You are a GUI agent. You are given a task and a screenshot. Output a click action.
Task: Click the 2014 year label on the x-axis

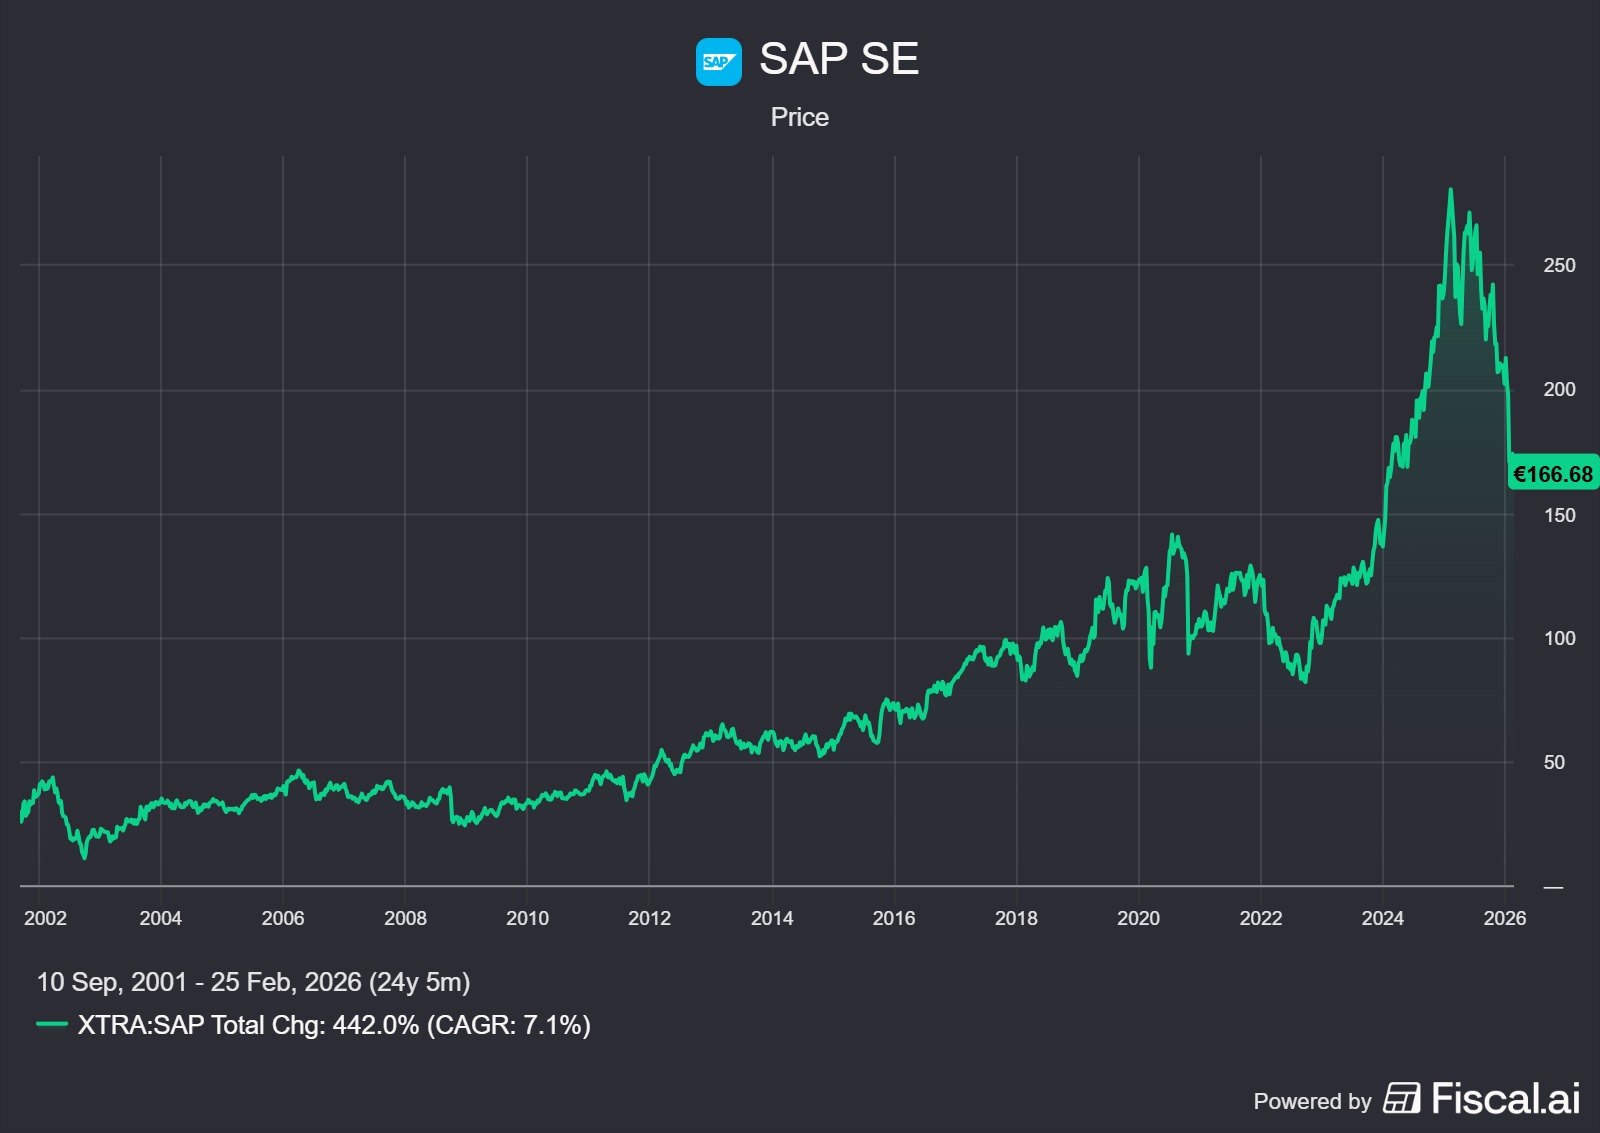771,918
